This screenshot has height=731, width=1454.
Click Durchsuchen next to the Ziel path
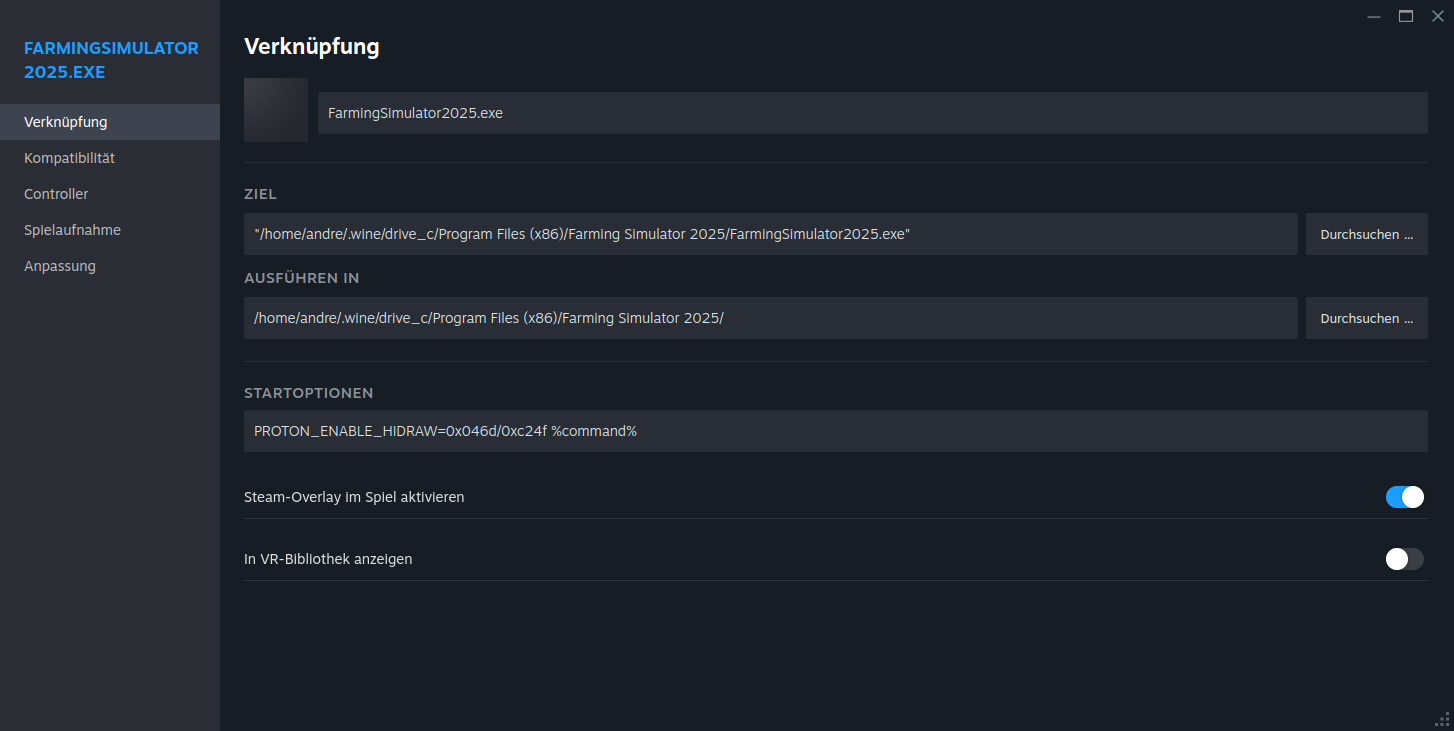click(x=1366, y=234)
